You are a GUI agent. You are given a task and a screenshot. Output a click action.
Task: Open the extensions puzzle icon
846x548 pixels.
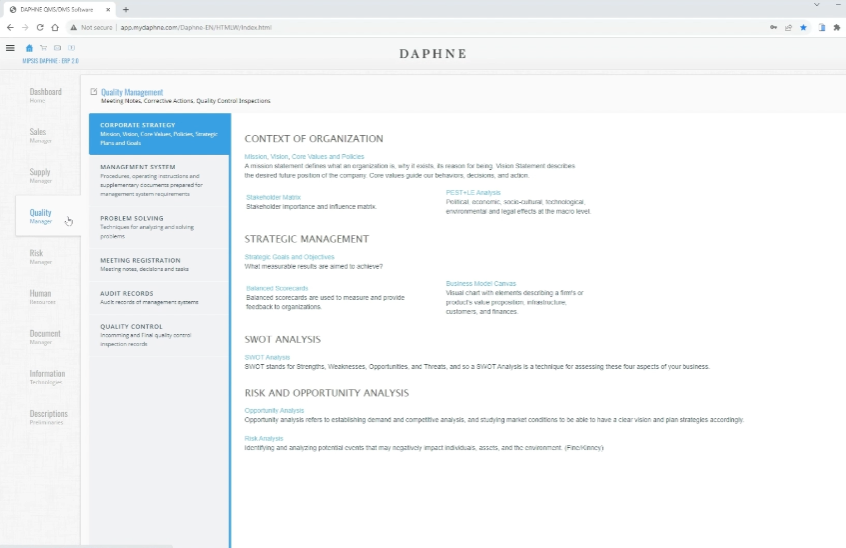(x=837, y=28)
